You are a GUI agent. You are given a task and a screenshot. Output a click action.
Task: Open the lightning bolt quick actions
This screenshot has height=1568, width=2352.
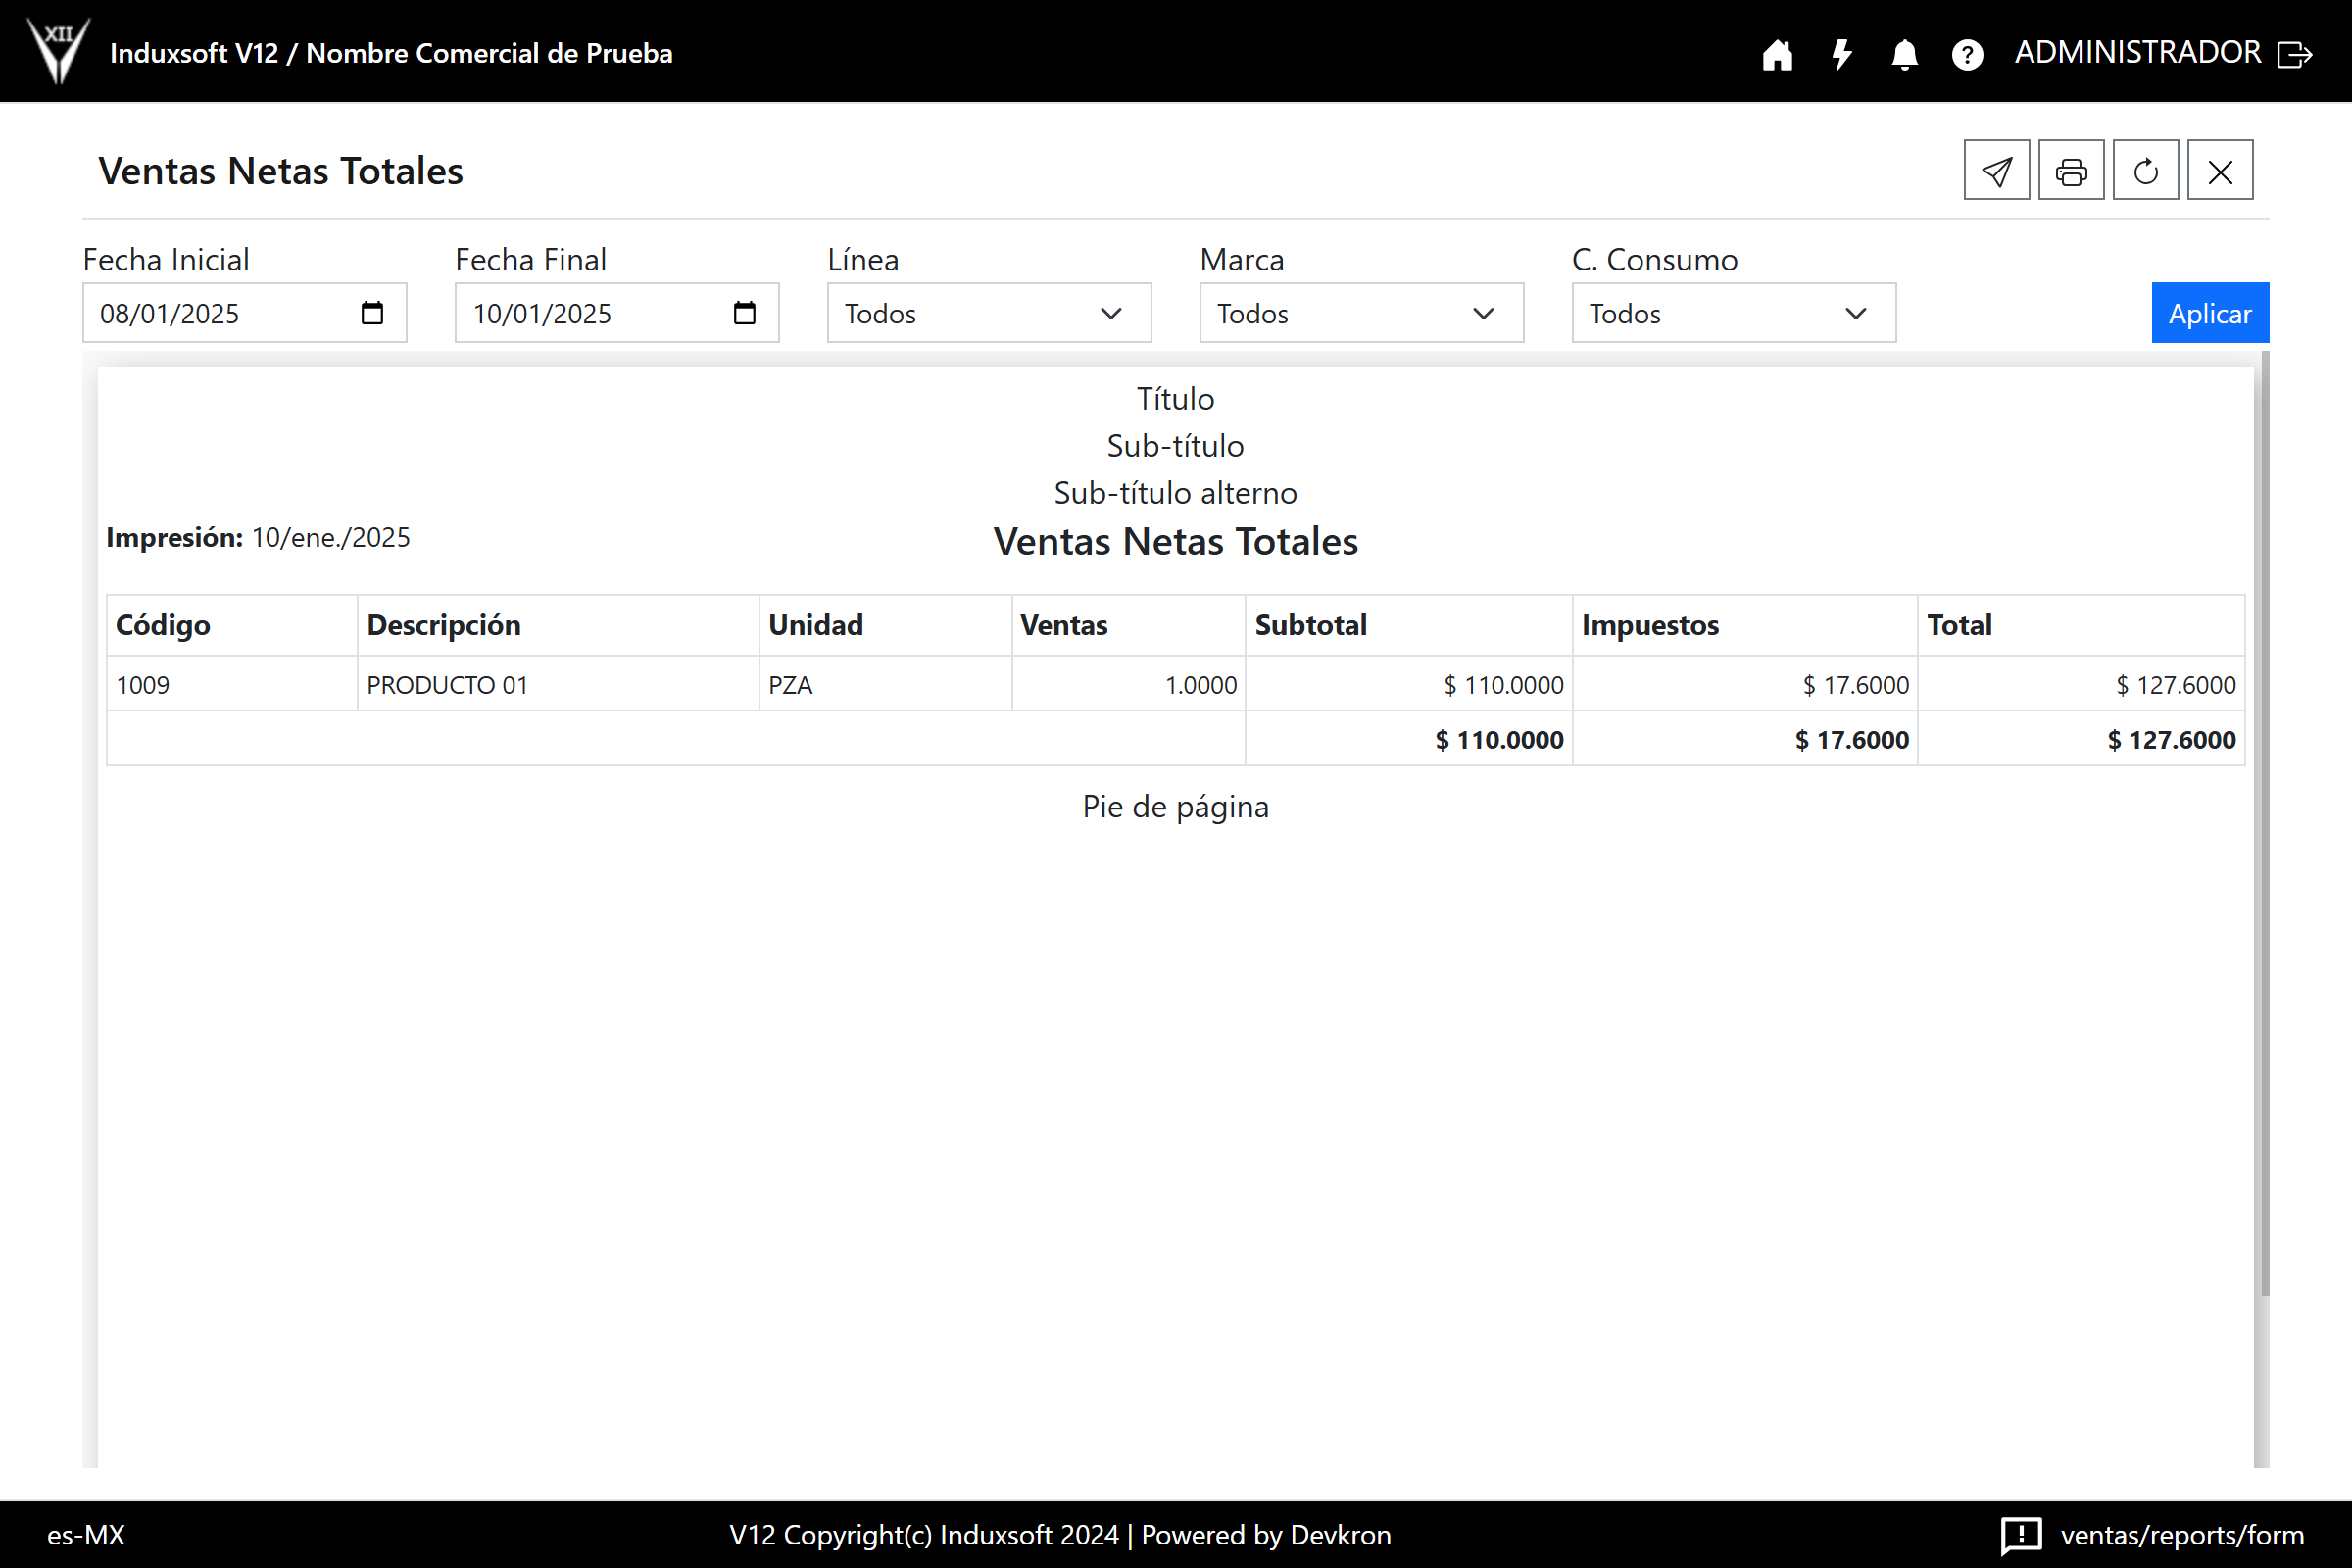1841,54
